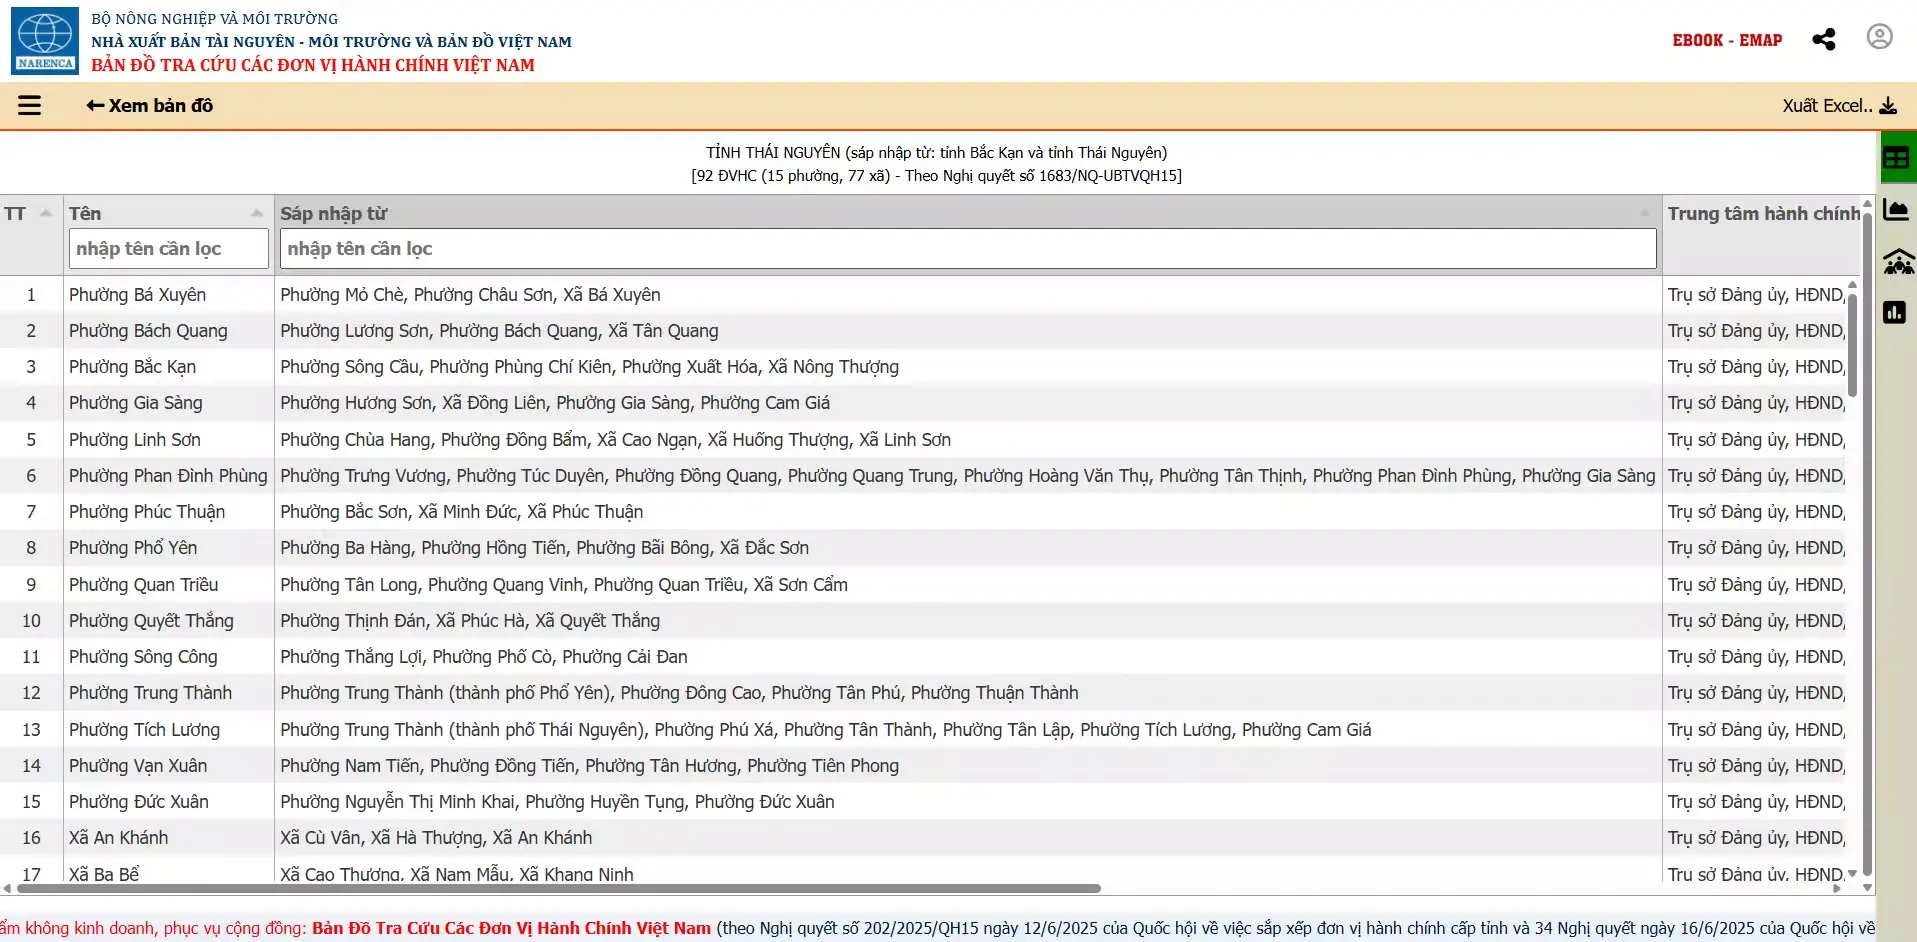Screen dimensions: 1917x942
Task: Focus the Sáp nhập từ filter input
Action: [x=968, y=249]
